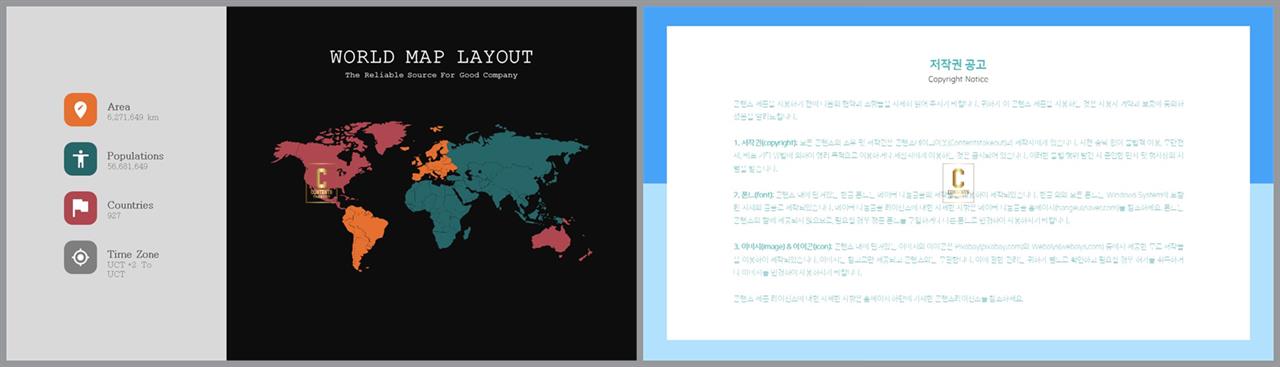Click the '저작권 공고' heading

point(958,64)
